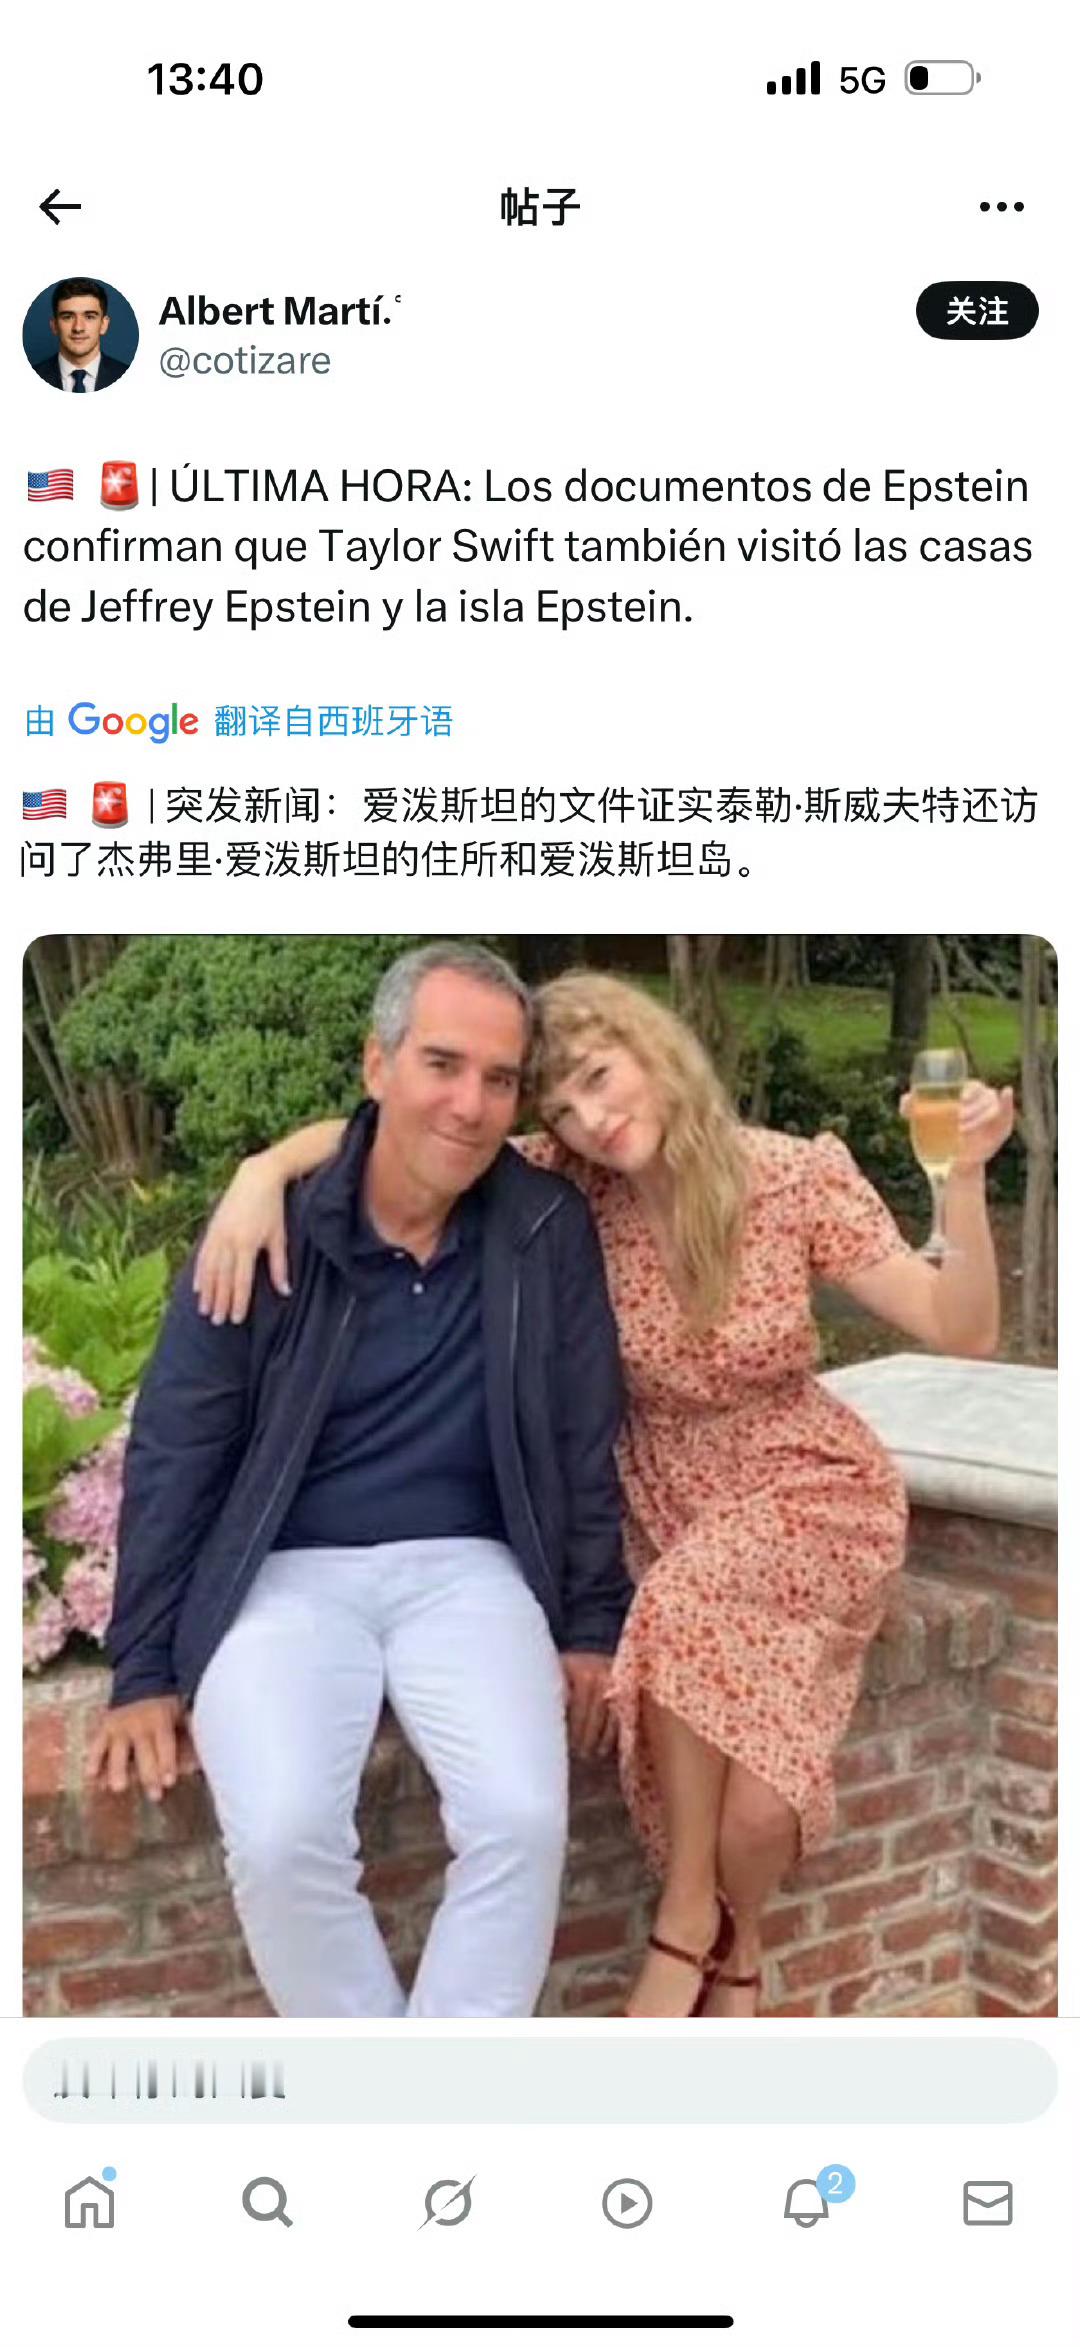Open the attached photo of two people
1080x2347 pixels.
tap(540, 1475)
